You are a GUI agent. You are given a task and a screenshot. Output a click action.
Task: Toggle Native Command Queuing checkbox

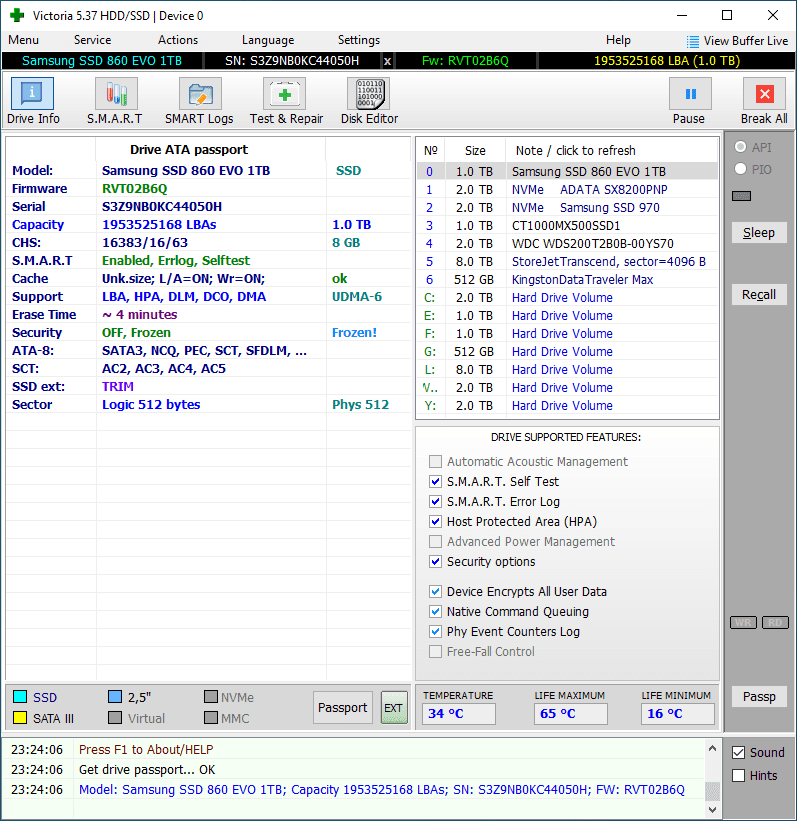[435, 611]
